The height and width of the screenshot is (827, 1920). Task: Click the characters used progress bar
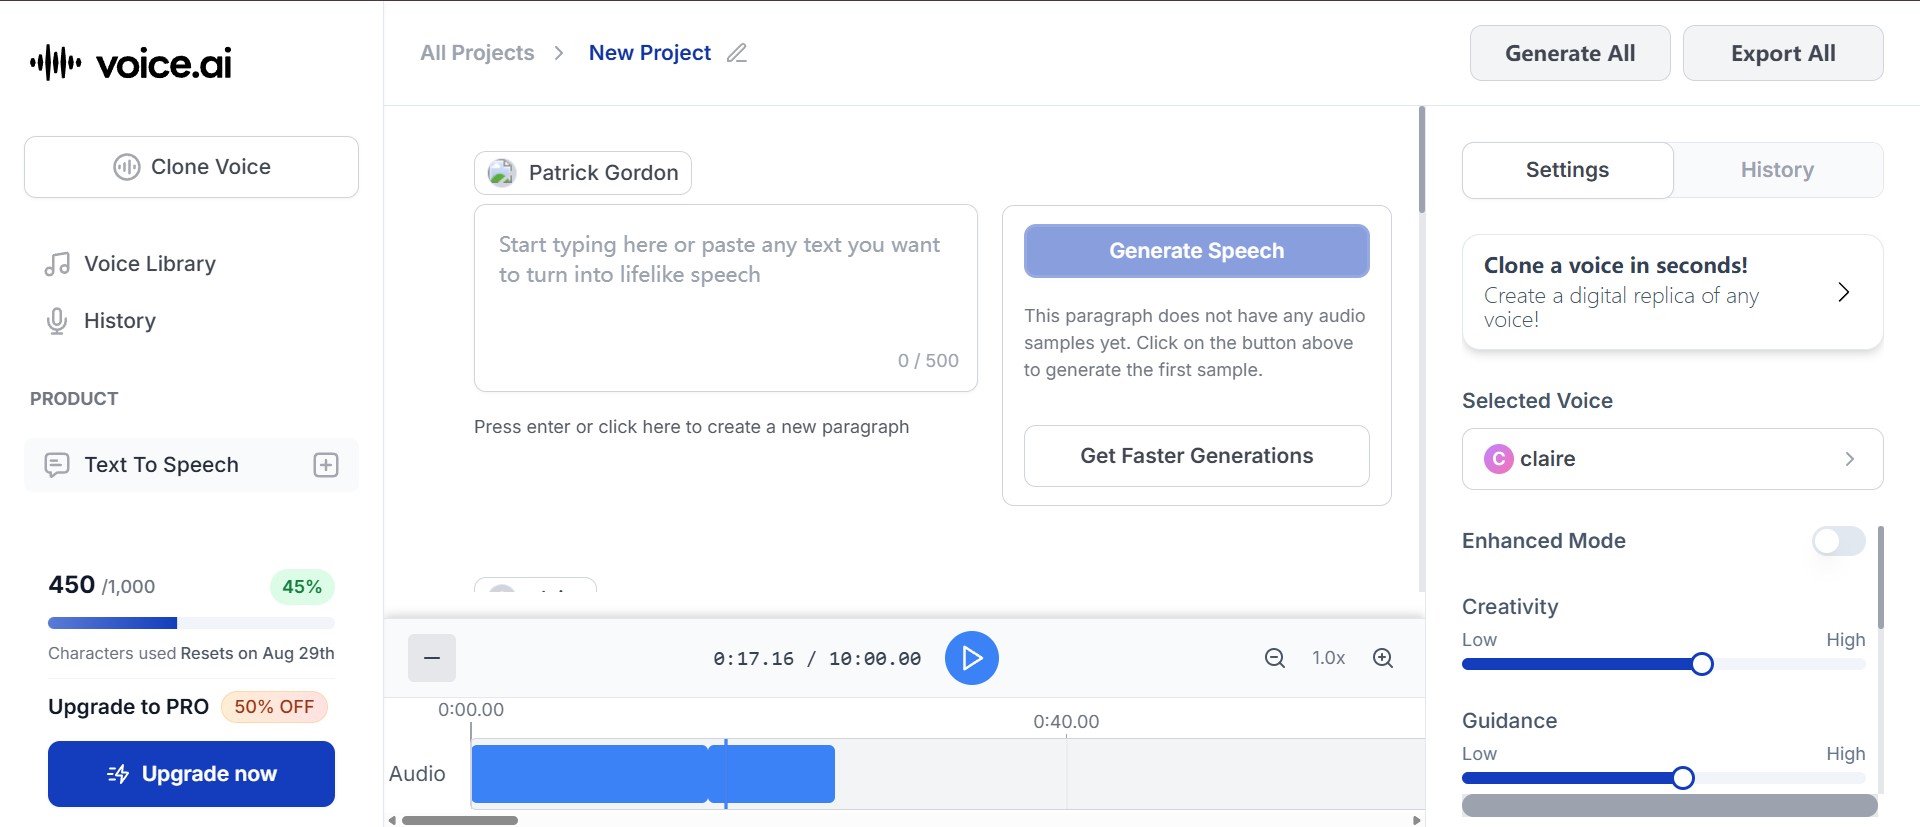(191, 623)
